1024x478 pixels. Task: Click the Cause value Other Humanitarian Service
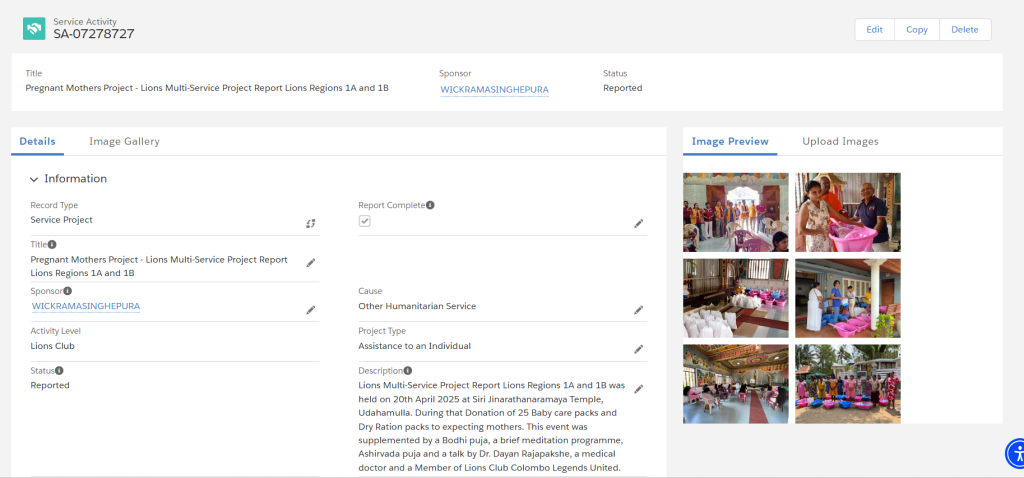417,306
